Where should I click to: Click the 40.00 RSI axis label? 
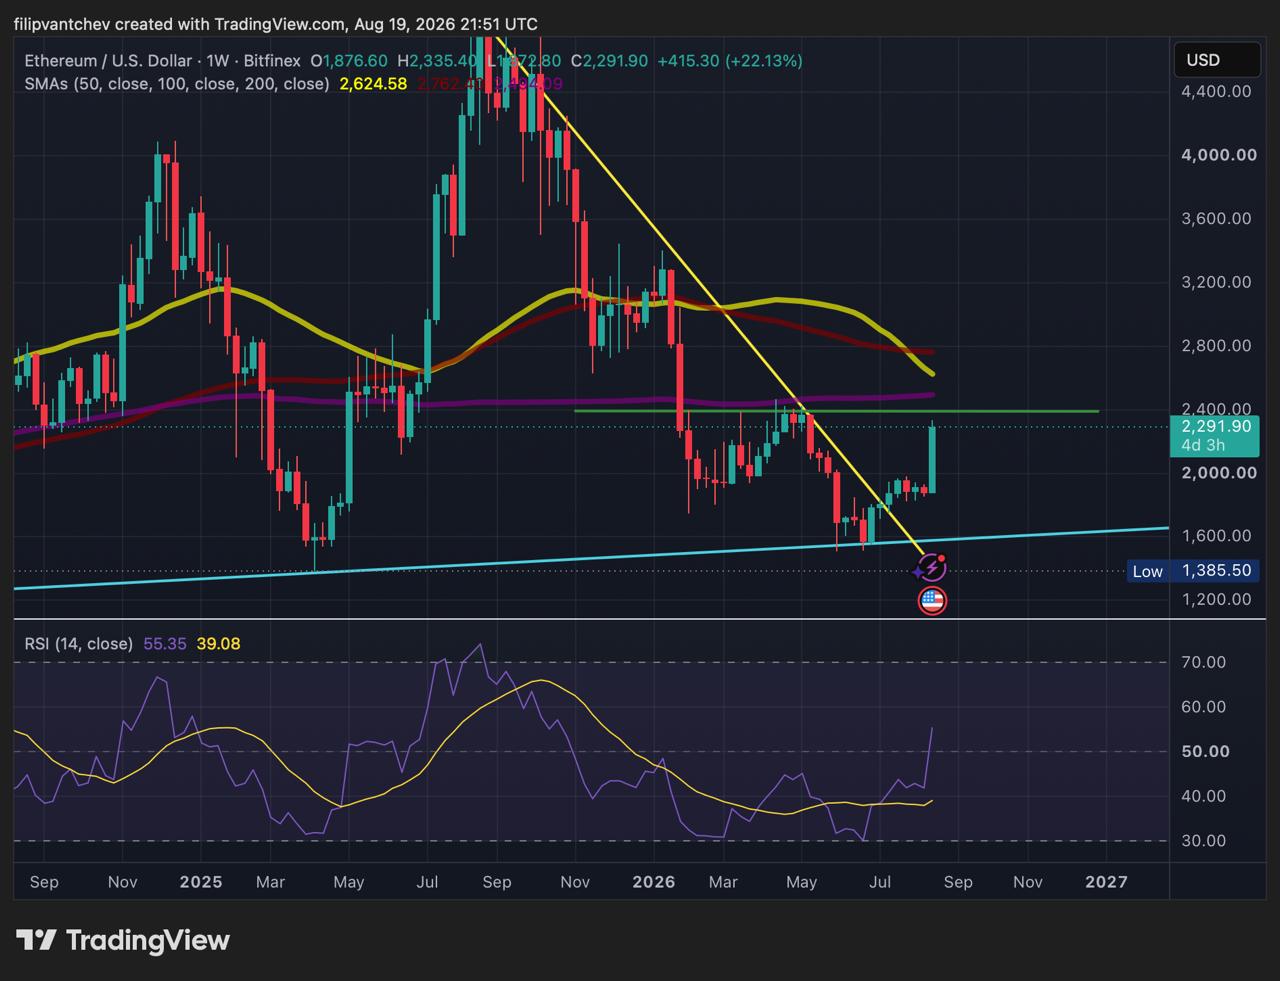pyautogui.click(x=1203, y=796)
